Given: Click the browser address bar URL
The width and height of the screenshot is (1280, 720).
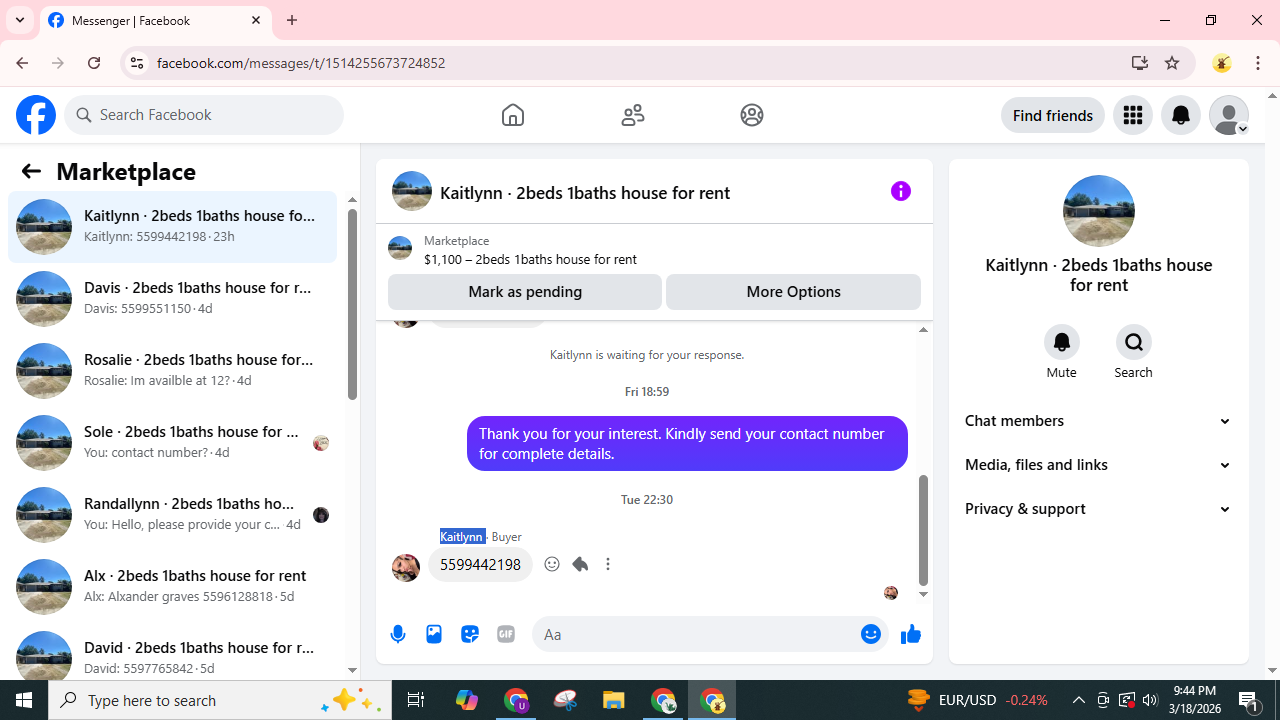Looking at the screenshot, I should [x=301, y=63].
